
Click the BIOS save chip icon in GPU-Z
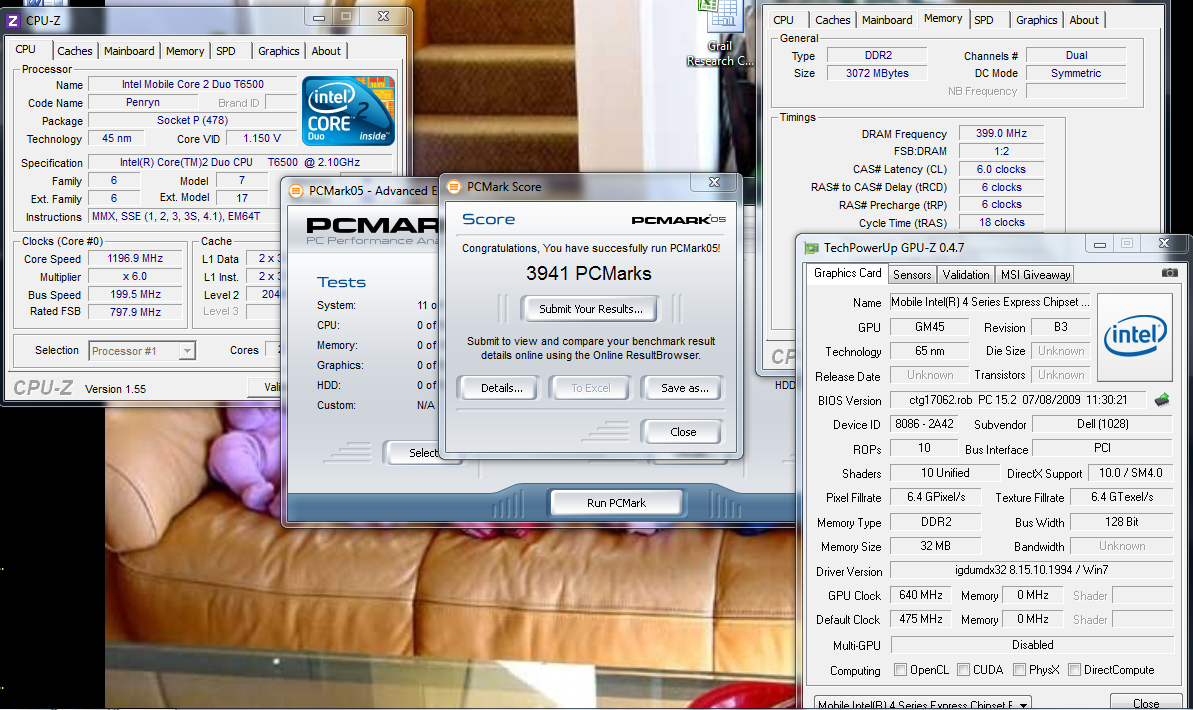pyautogui.click(x=1162, y=400)
